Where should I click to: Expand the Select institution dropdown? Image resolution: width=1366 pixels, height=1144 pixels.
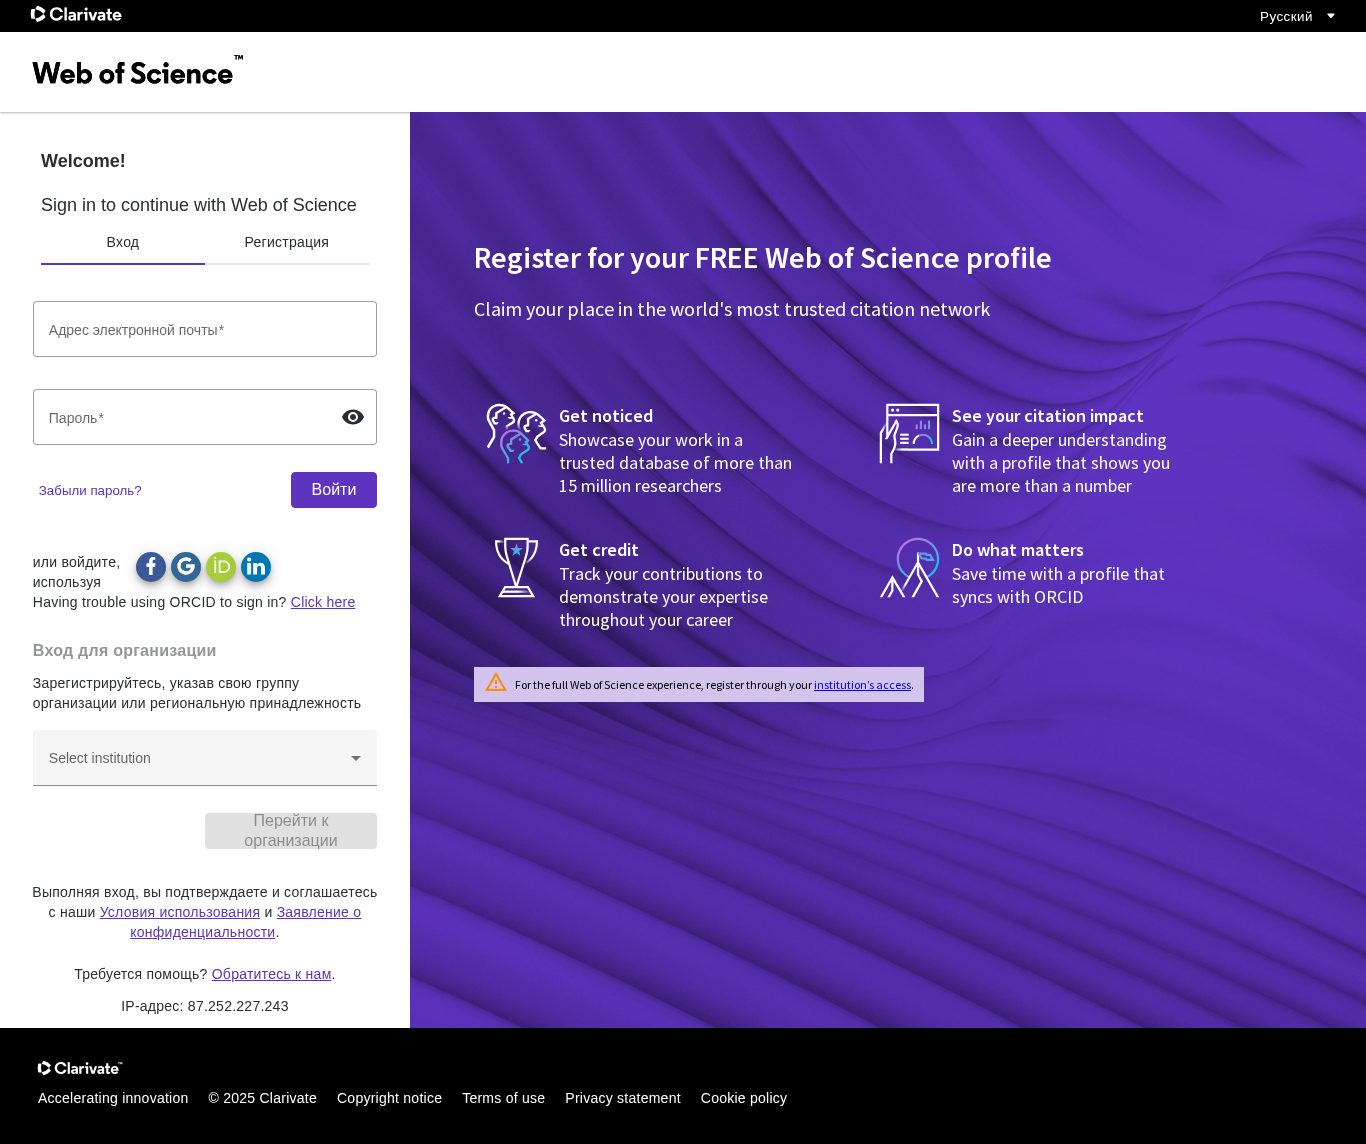pos(205,758)
